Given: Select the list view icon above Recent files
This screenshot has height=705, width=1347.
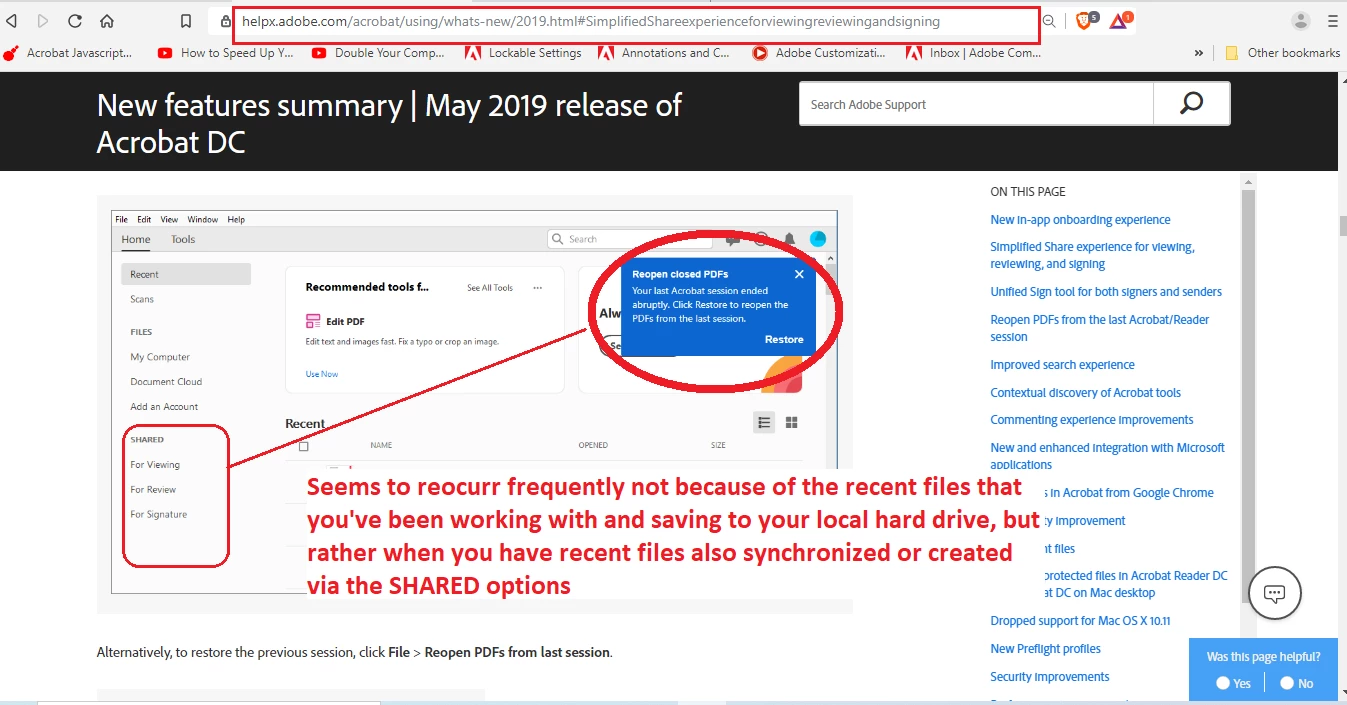Looking at the screenshot, I should pyautogui.click(x=764, y=422).
